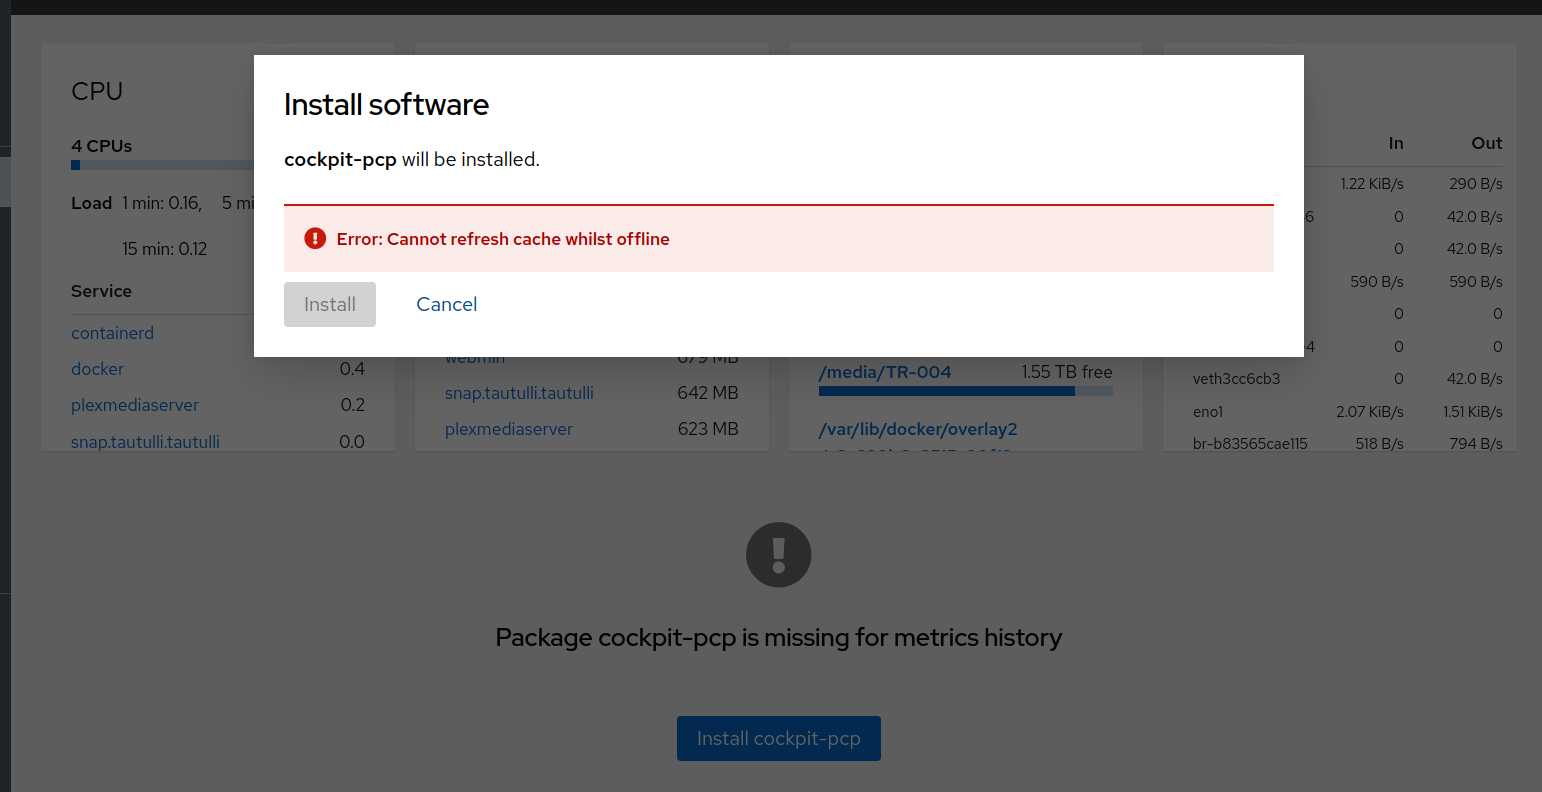Open plexmediaserver using 623 MB of memory
1542x792 pixels.
pos(509,429)
